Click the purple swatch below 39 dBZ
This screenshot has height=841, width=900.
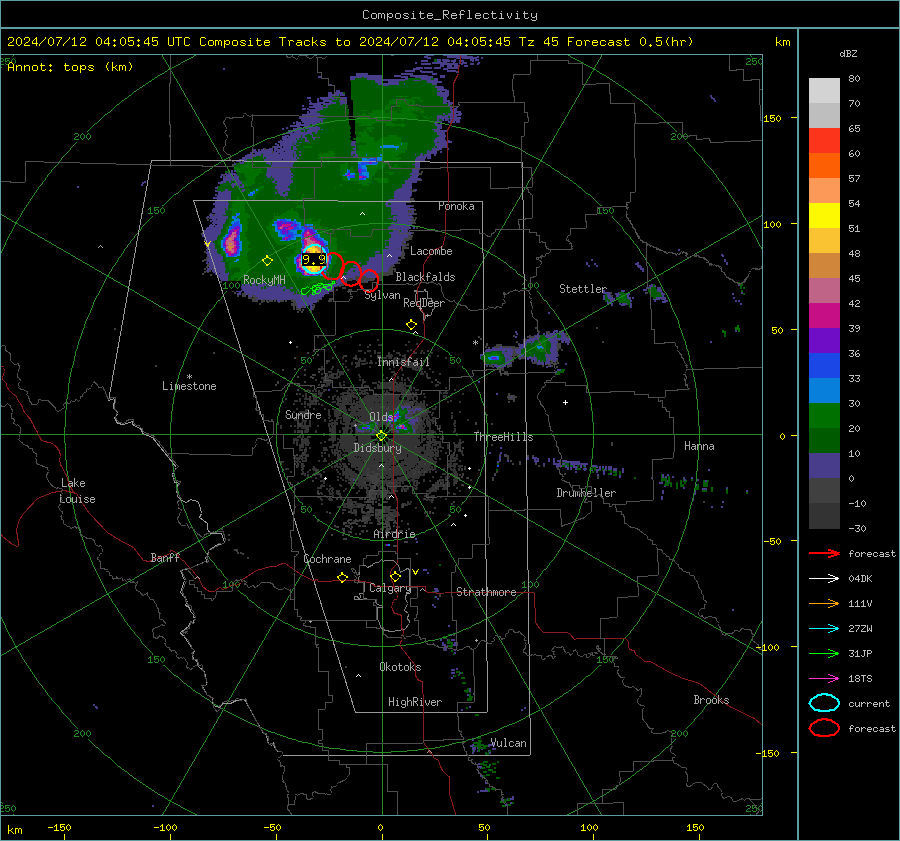[824, 340]
